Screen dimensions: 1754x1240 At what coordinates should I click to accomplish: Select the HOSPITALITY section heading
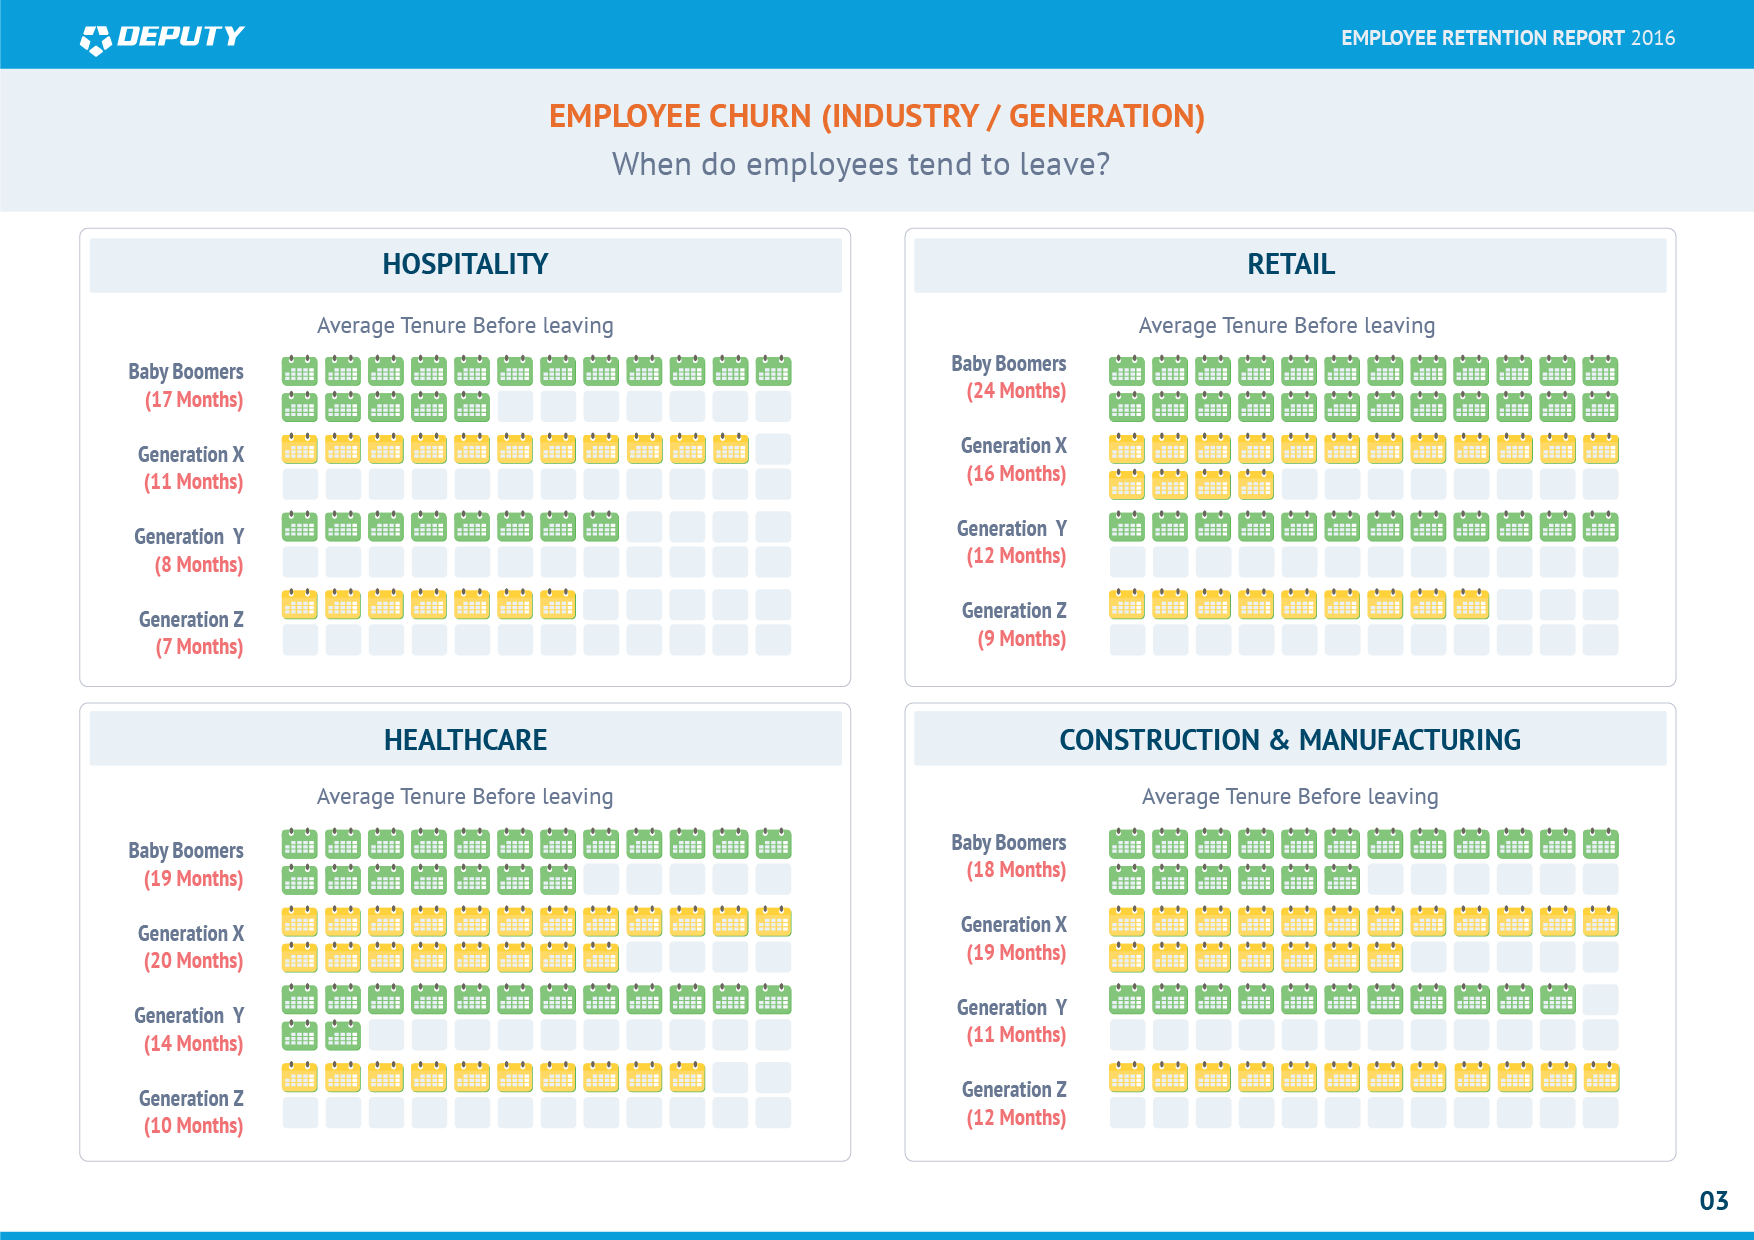tap(465, 264)
